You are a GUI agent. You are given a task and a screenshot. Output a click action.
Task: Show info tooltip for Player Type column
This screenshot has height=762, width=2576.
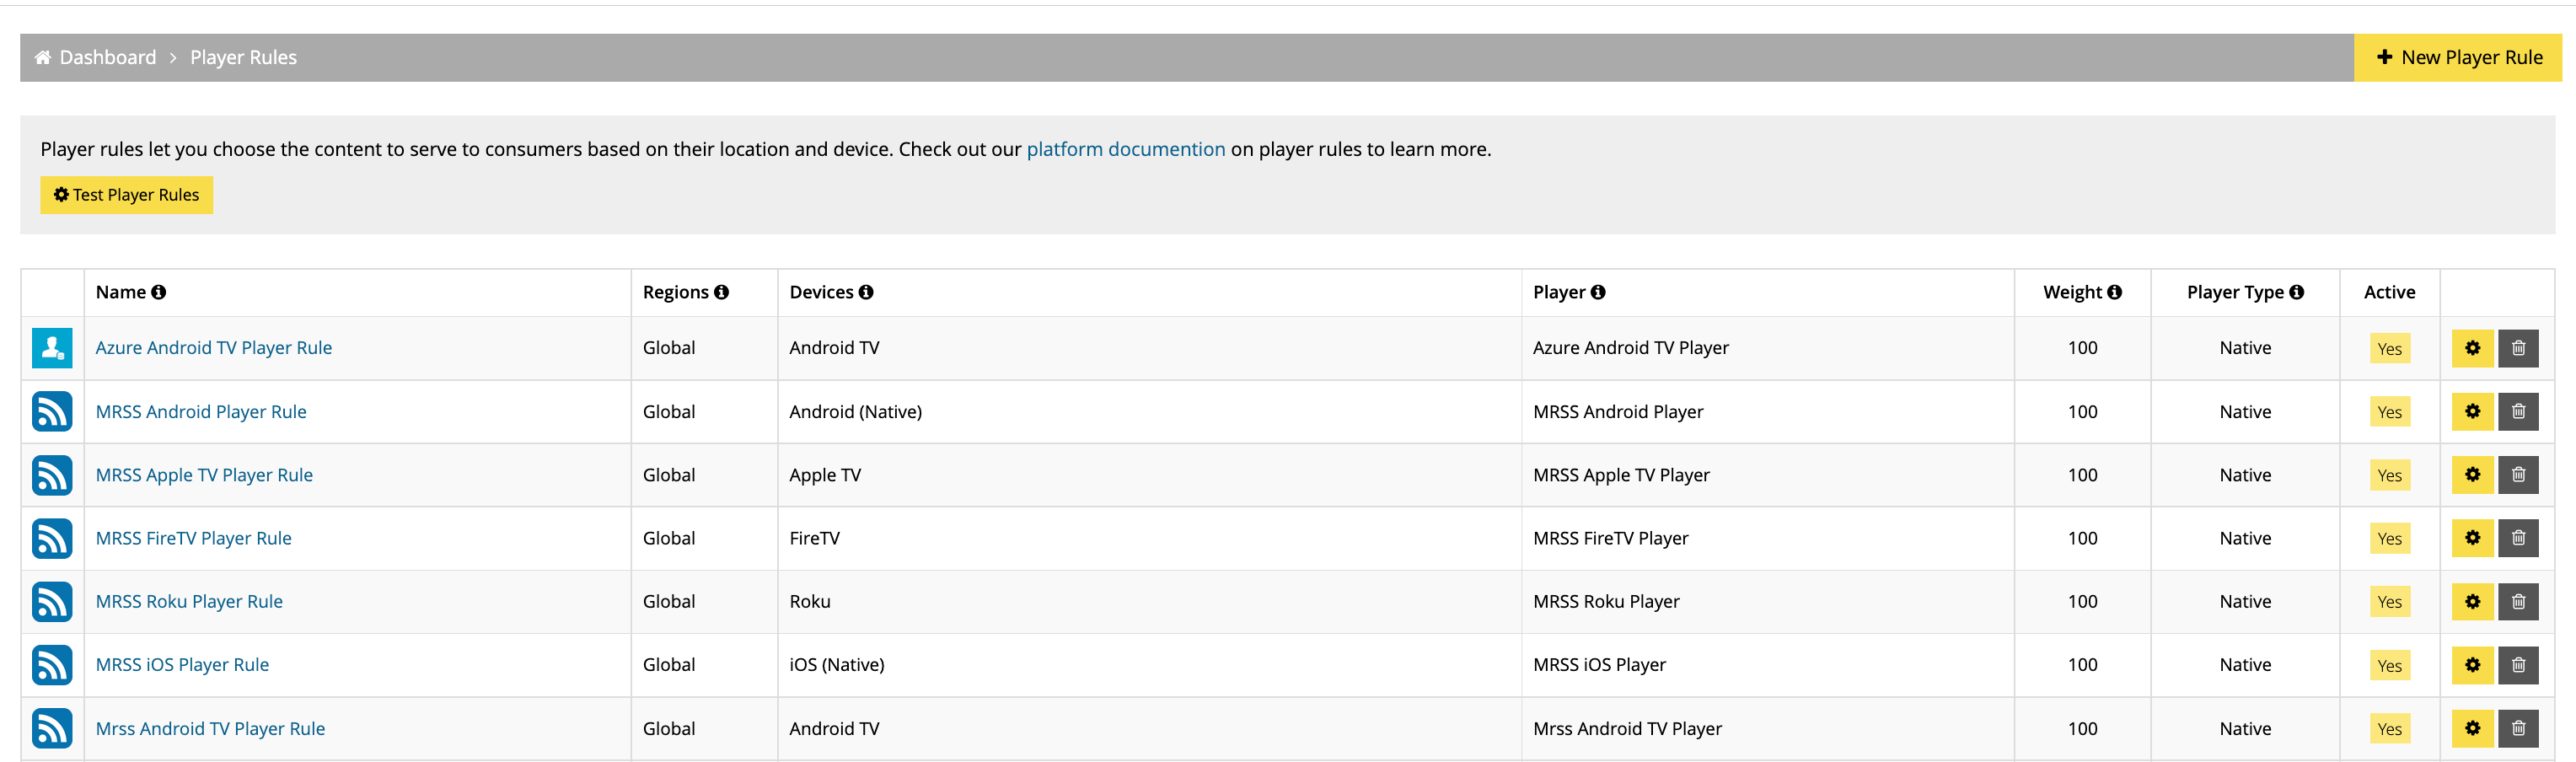[x=2296, y=292]
